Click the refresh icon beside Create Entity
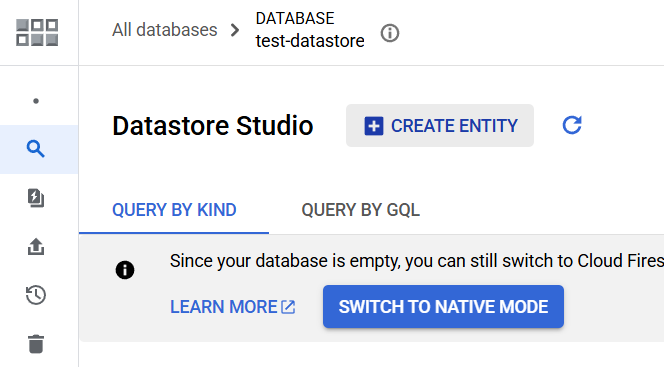664x367 pixels. 572,125
